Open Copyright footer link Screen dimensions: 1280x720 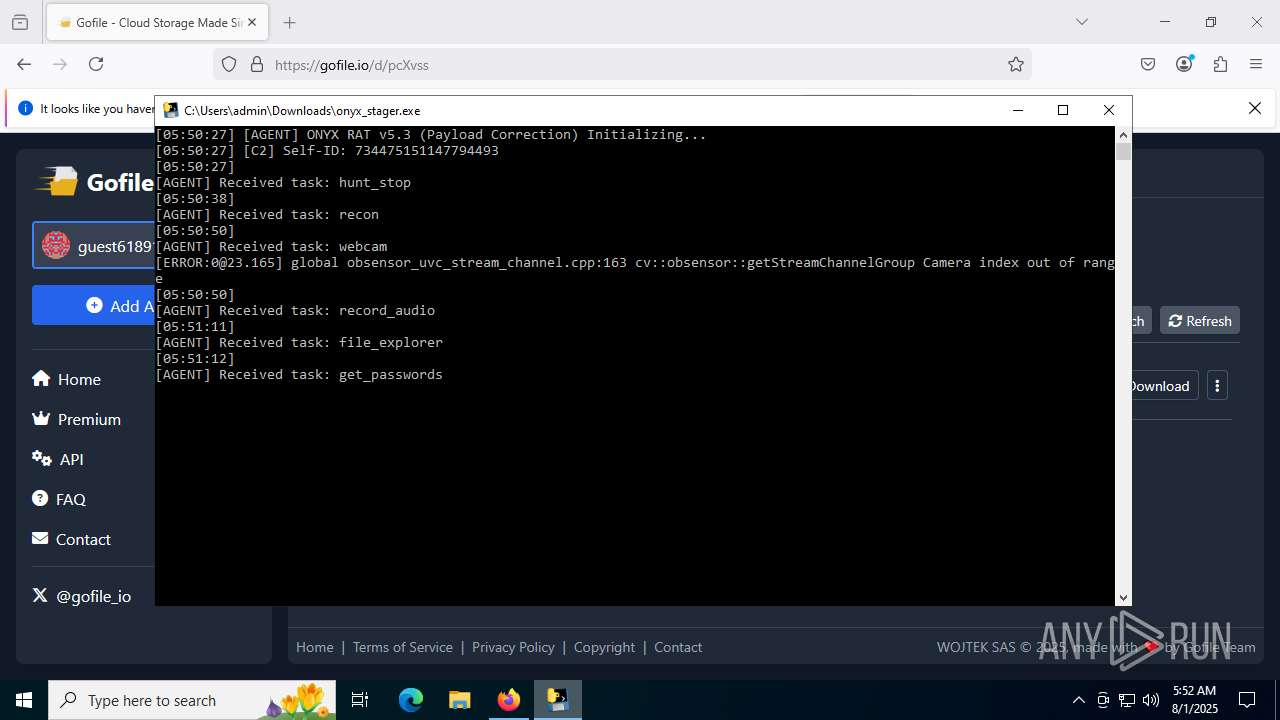click(604, 647)
